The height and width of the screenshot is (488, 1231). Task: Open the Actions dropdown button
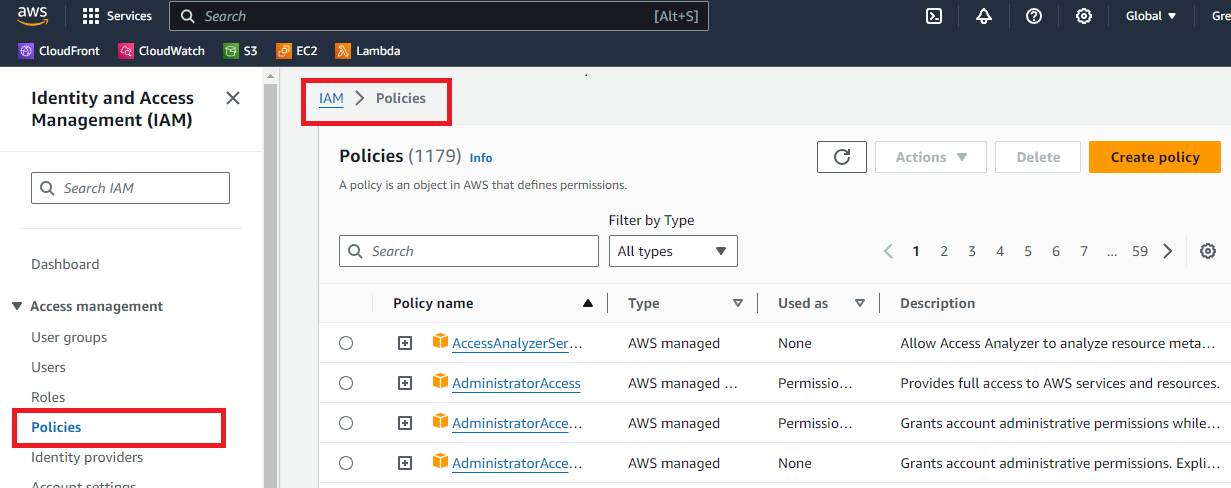coord(931,157)
